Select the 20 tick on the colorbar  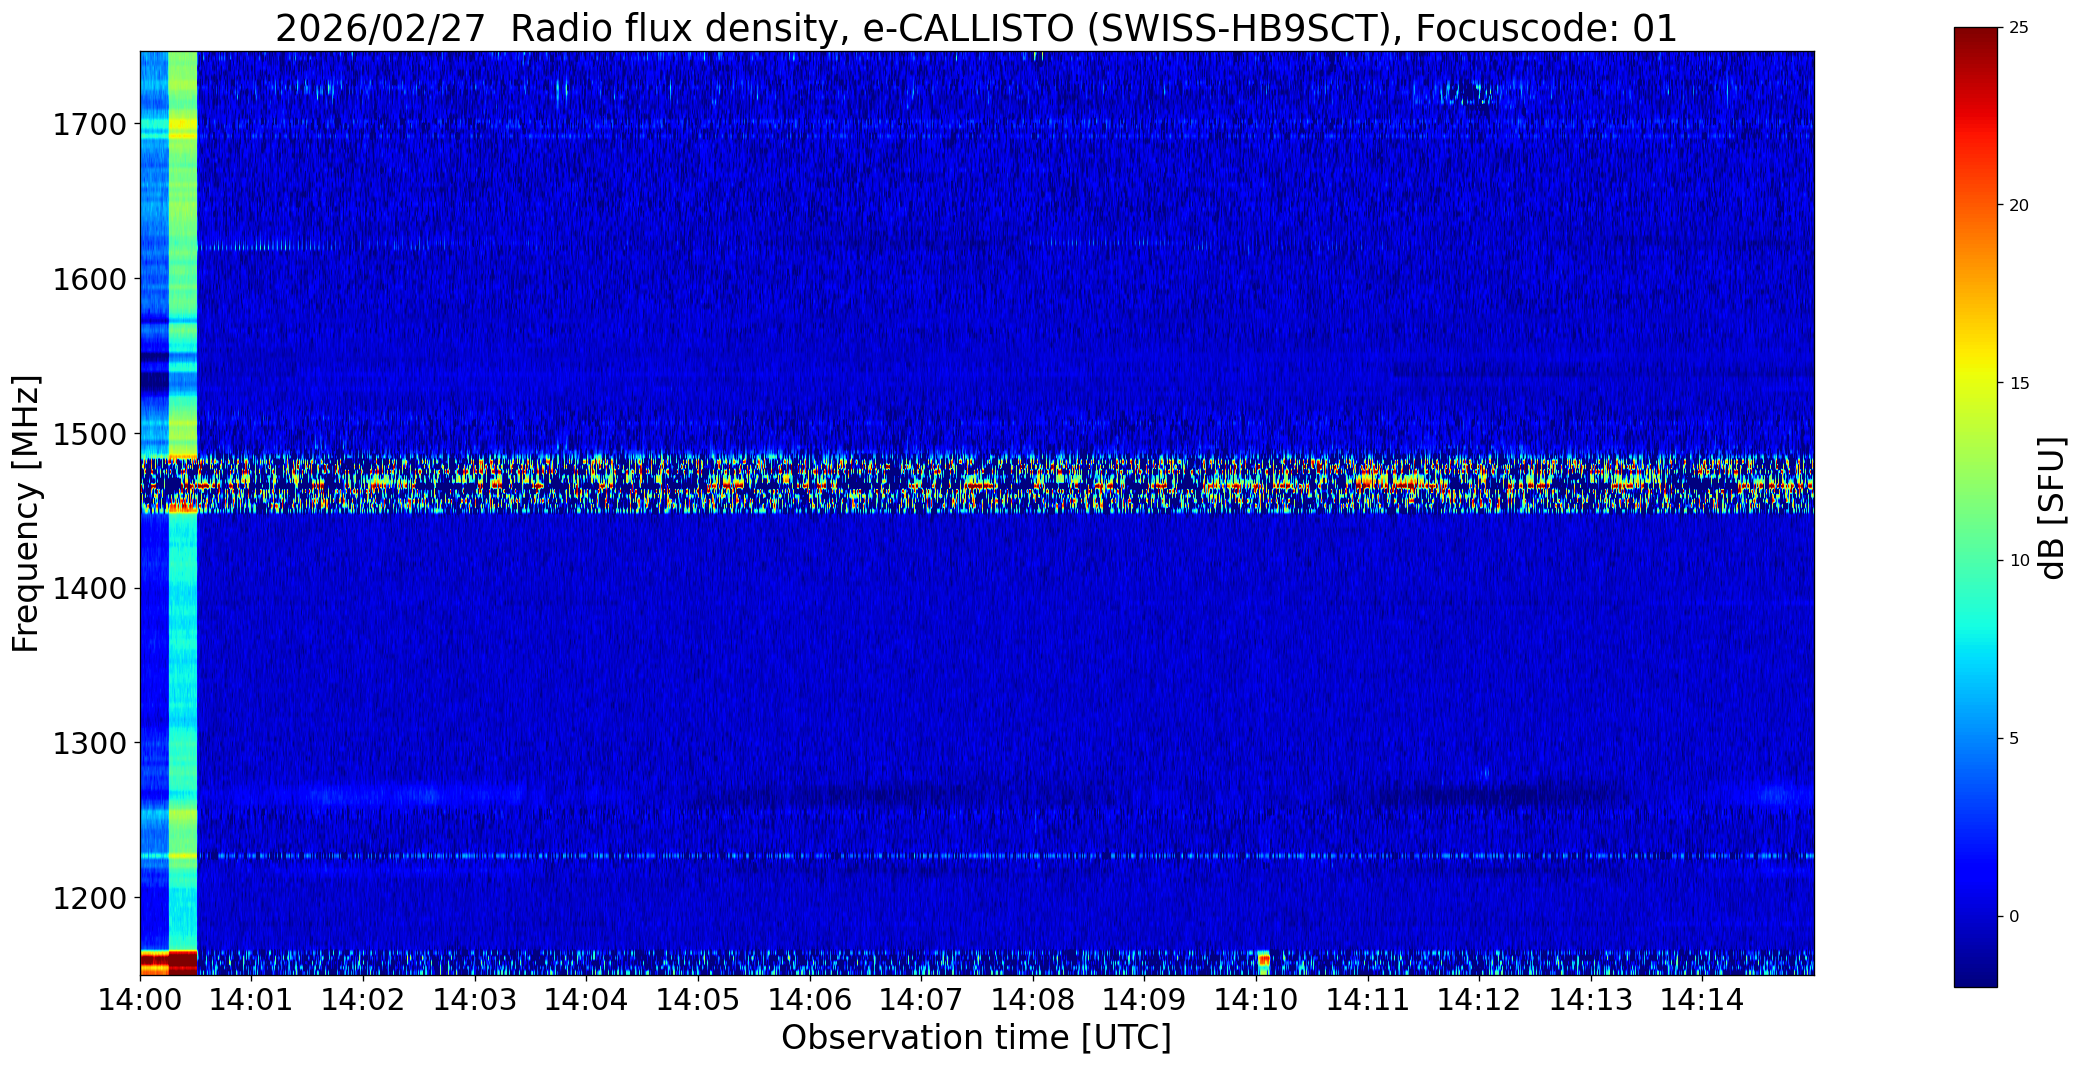(x=2019, y=206)
